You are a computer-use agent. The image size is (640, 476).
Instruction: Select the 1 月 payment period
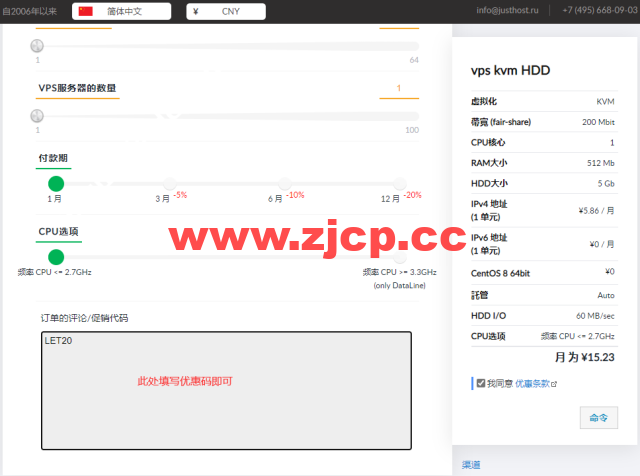(56, 184)
